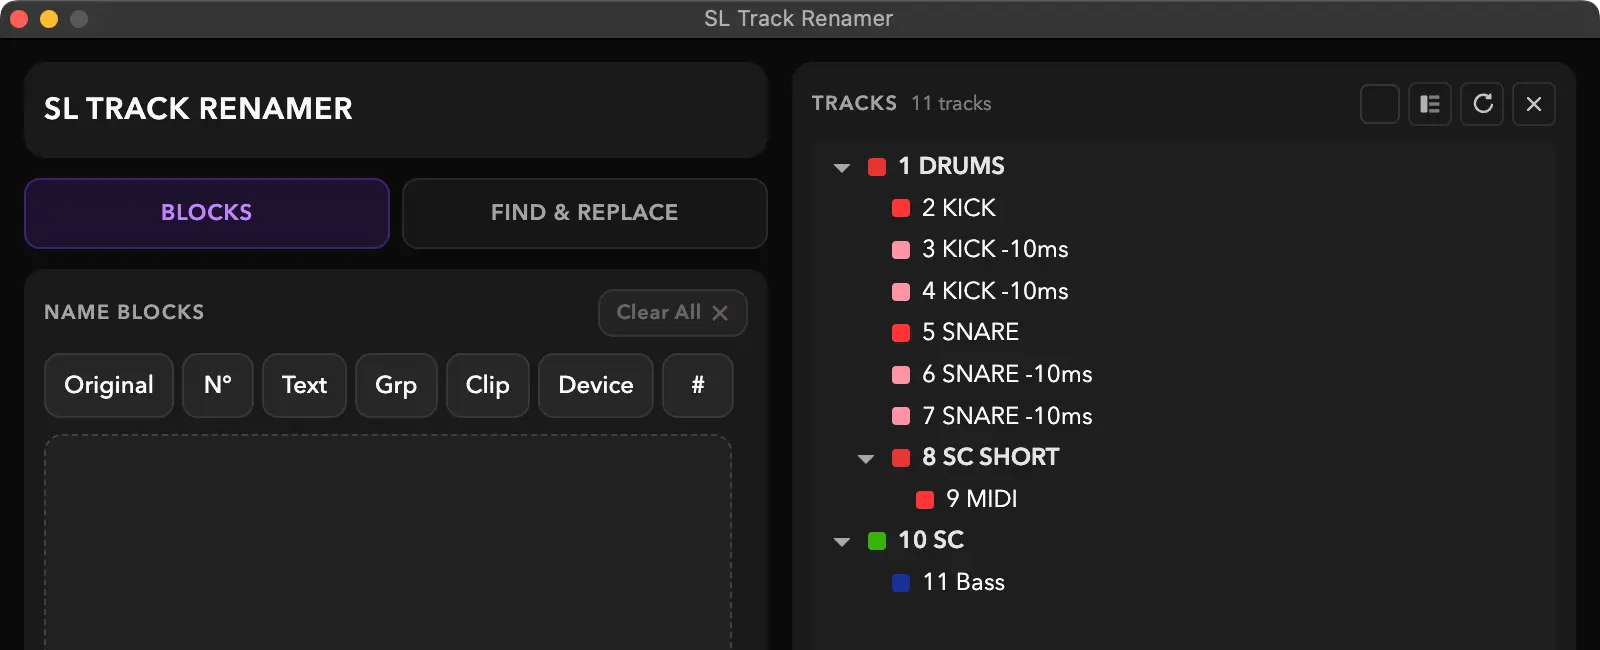
Task: Add the Clip name block
Action: (x=488, y=385)
